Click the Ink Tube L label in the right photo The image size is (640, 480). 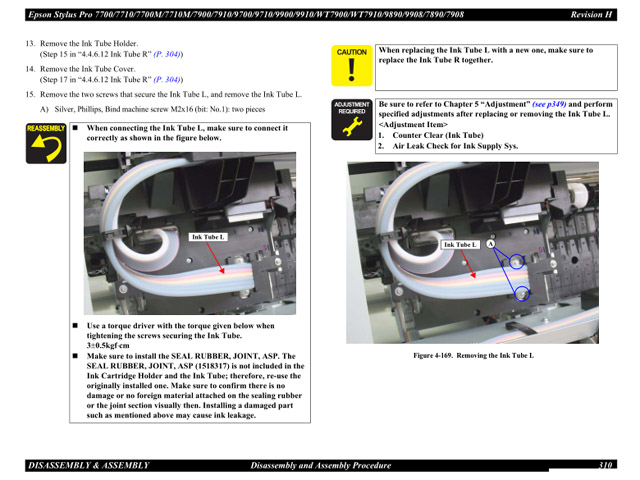[x=460, y=244]
